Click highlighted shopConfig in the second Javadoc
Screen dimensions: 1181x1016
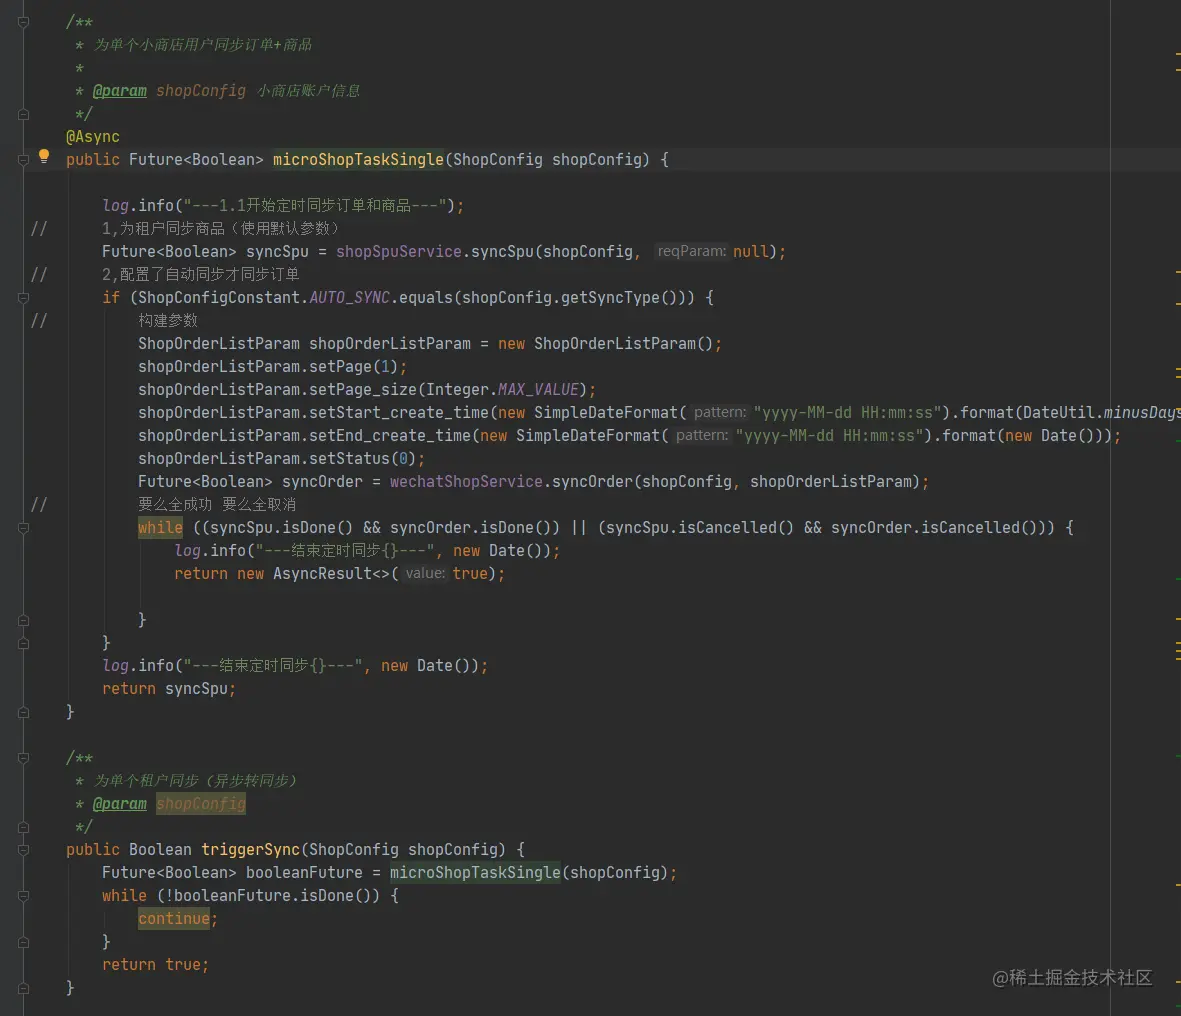coord(200,804)
